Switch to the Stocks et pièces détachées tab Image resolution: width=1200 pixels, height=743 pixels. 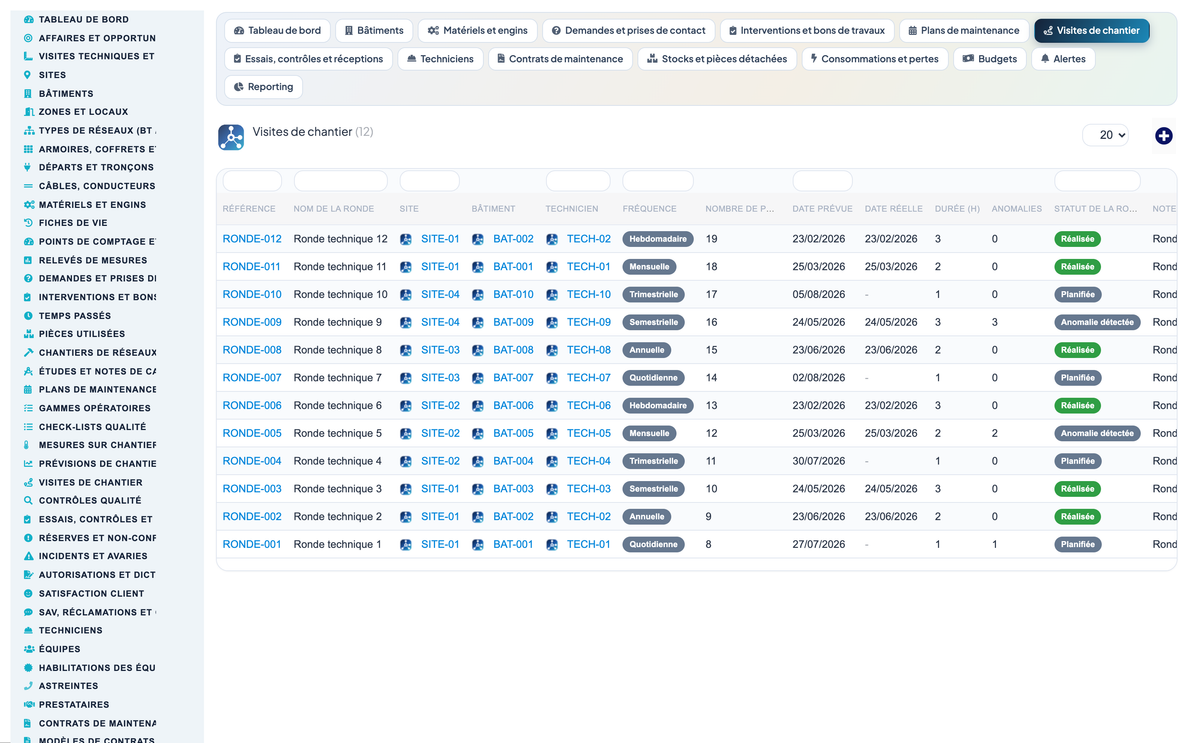pyautogui.click(x=717, y=59)
